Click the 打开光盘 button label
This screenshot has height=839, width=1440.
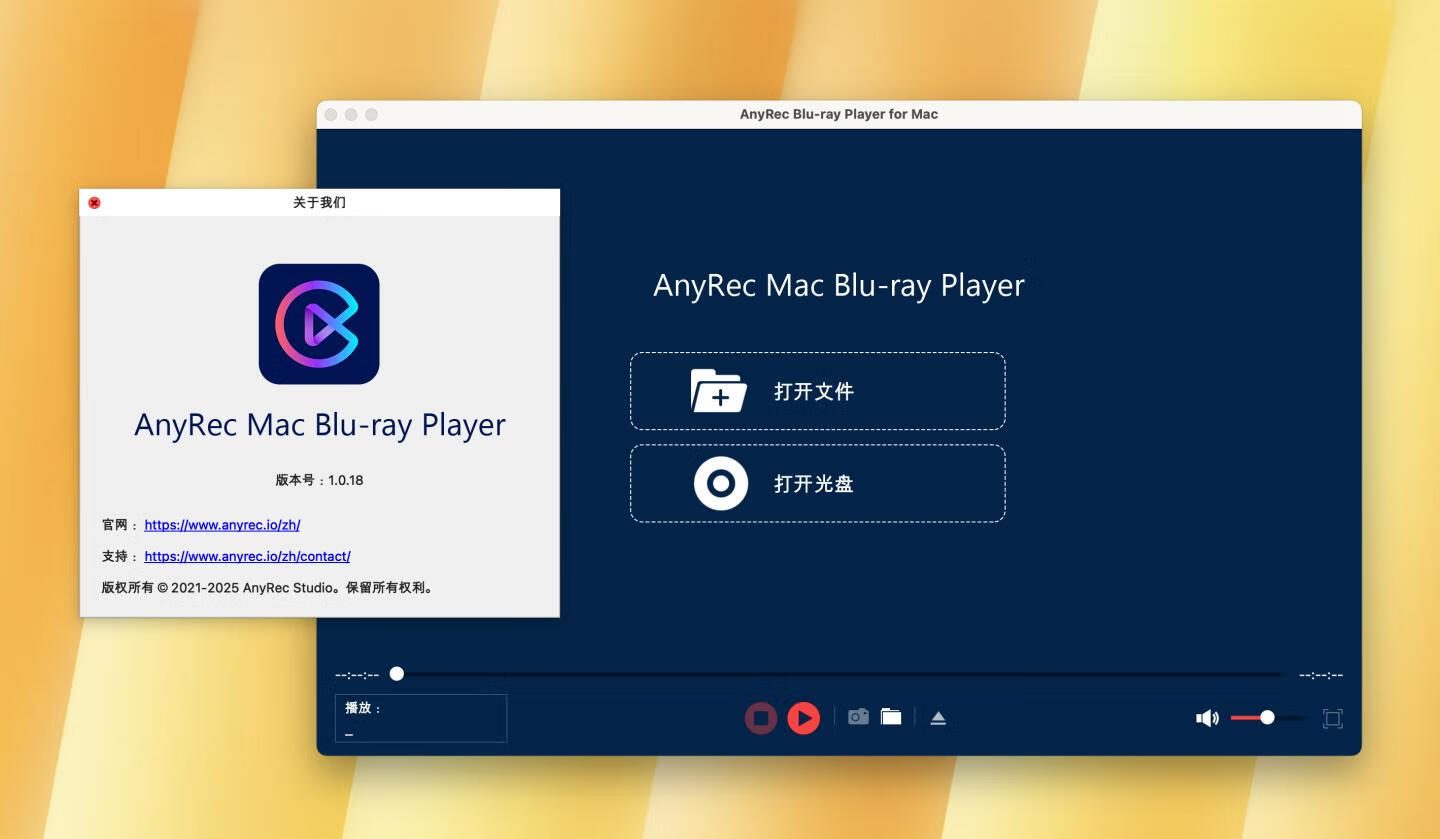814,484
